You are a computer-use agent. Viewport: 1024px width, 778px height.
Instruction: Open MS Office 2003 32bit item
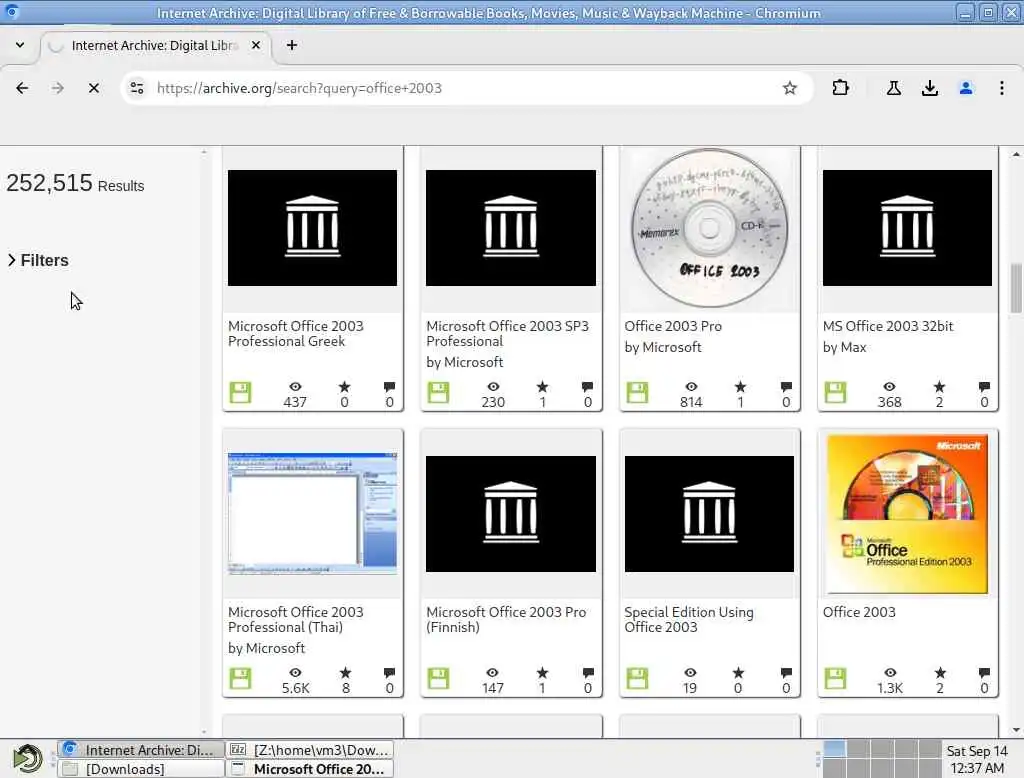pyautogui.click(x=888, y=326)
